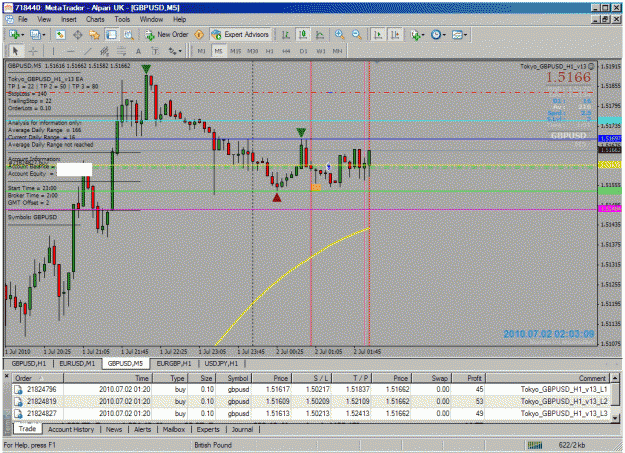Viewport: 625px width, 453px height.
Task: Sort orders by the Comment column
Action: pos(547,378)
